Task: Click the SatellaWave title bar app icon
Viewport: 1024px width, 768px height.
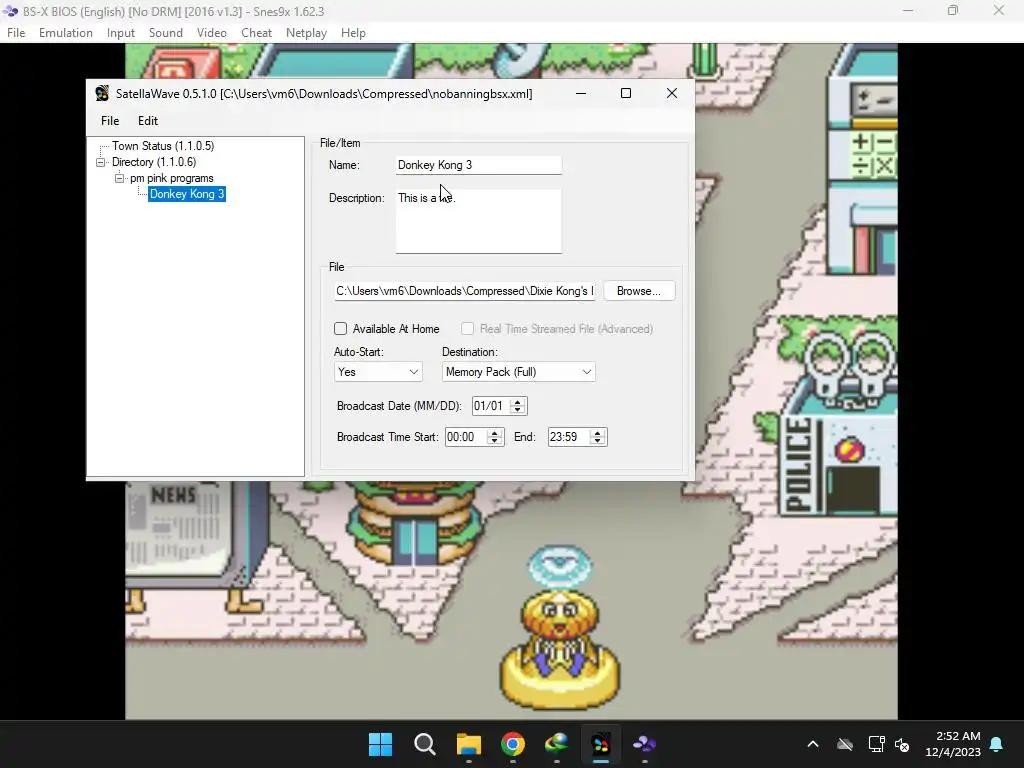Action: click(x=102, y=93)
